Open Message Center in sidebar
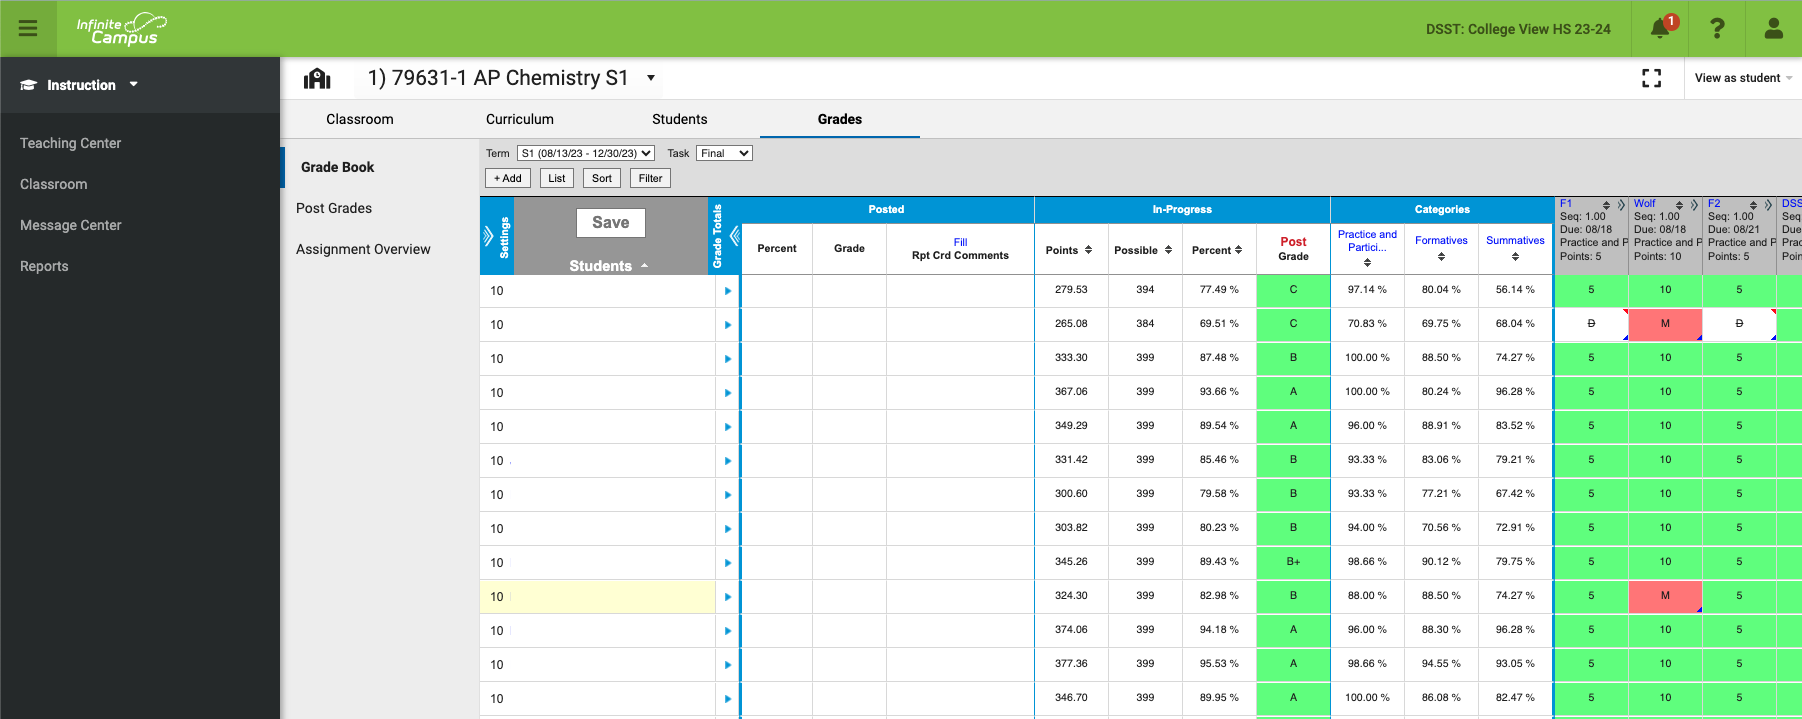1802x719 pixels. [x=70, y=225]
